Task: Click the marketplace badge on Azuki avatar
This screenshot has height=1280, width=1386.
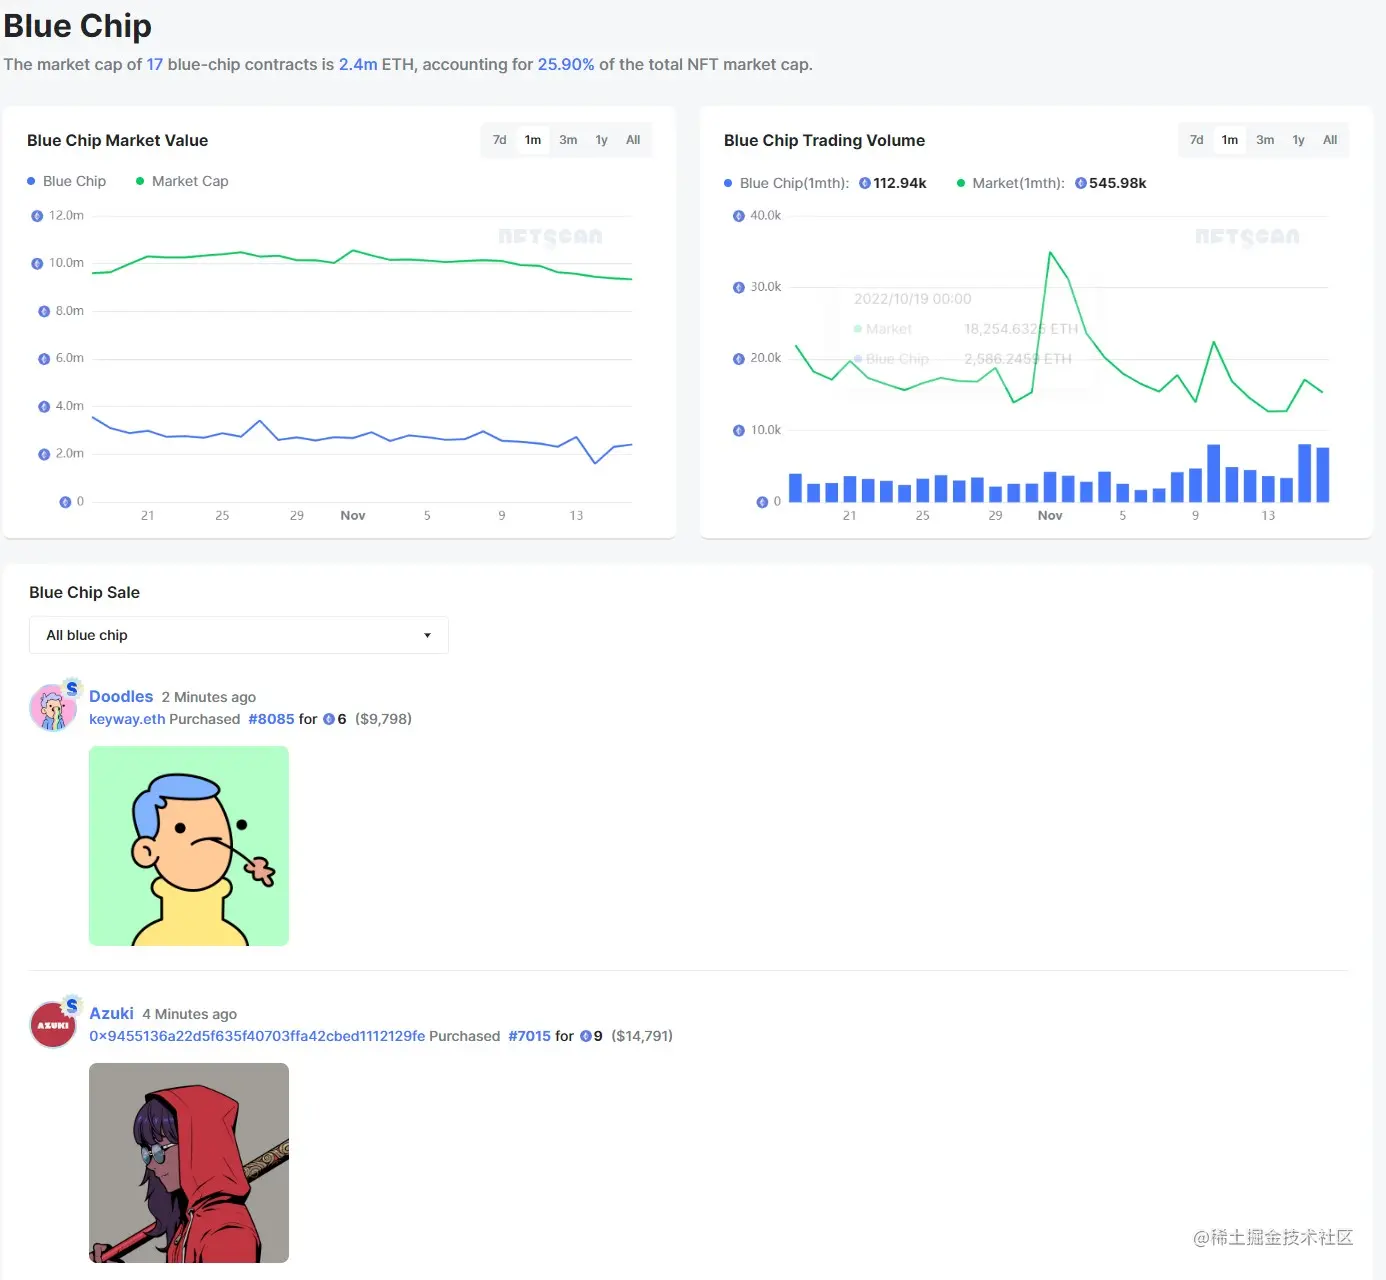Action: click(72, 1005)
